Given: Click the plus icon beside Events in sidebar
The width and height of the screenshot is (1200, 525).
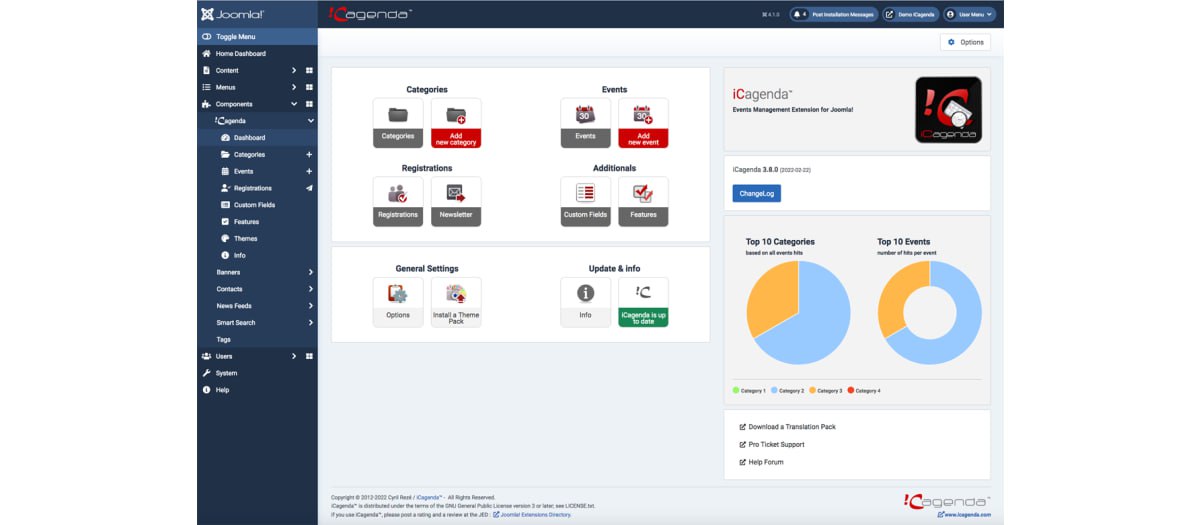Looking at the screenshot, I should 309,172.
